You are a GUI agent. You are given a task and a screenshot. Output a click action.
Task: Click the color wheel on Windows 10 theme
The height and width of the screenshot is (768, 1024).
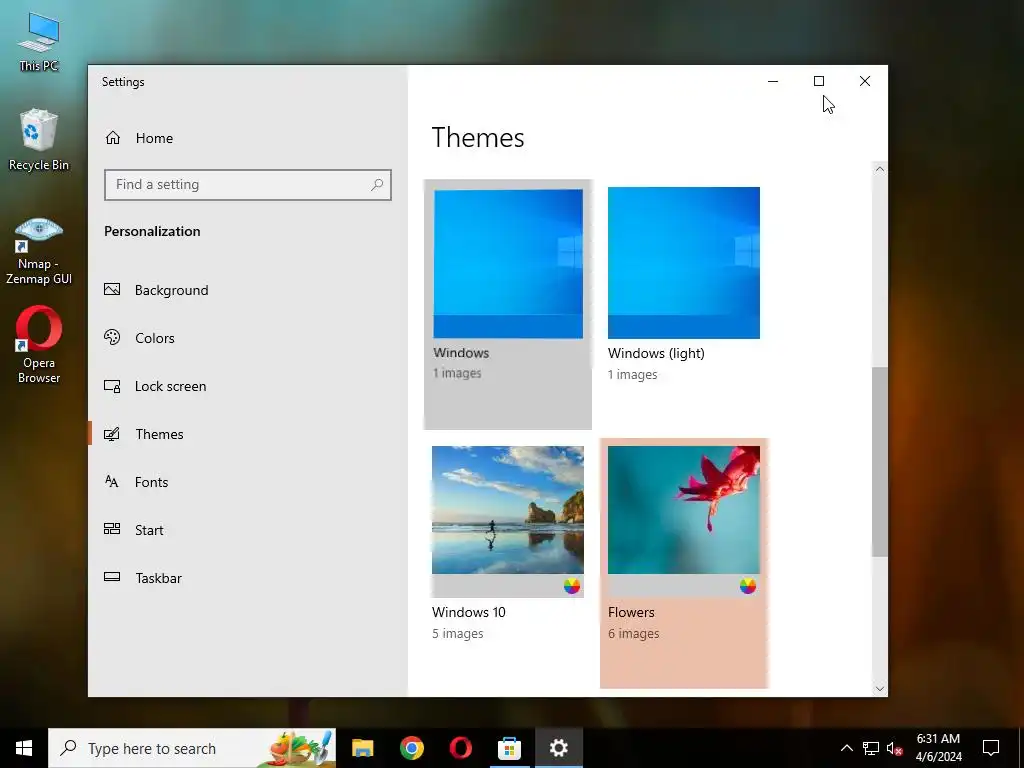571,586
